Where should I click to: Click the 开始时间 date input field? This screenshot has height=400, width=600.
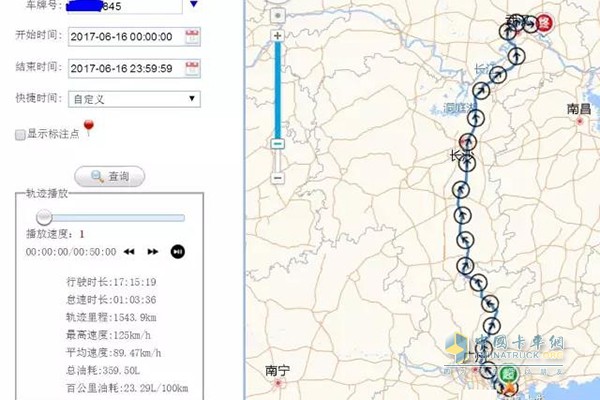(123, 37)
